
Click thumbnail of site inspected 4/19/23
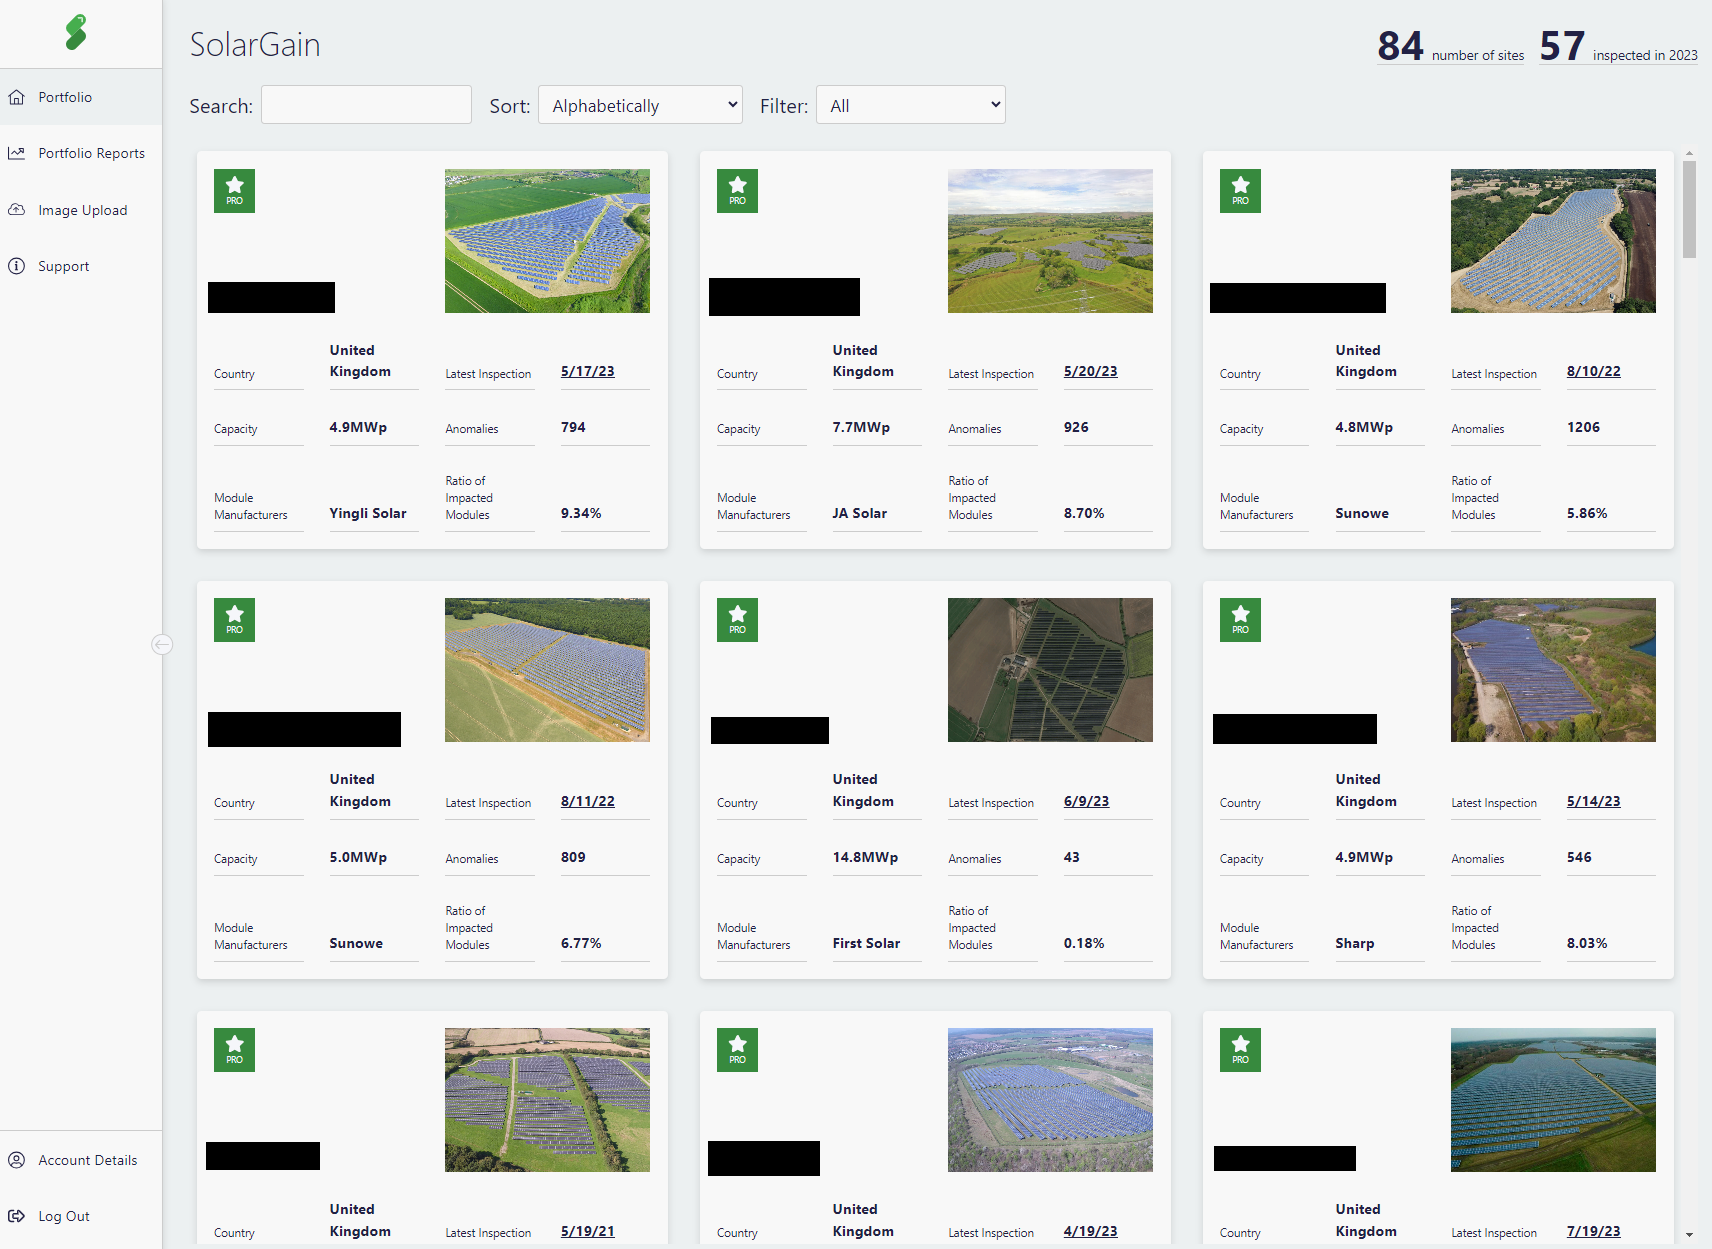tap(1050, 1100)
